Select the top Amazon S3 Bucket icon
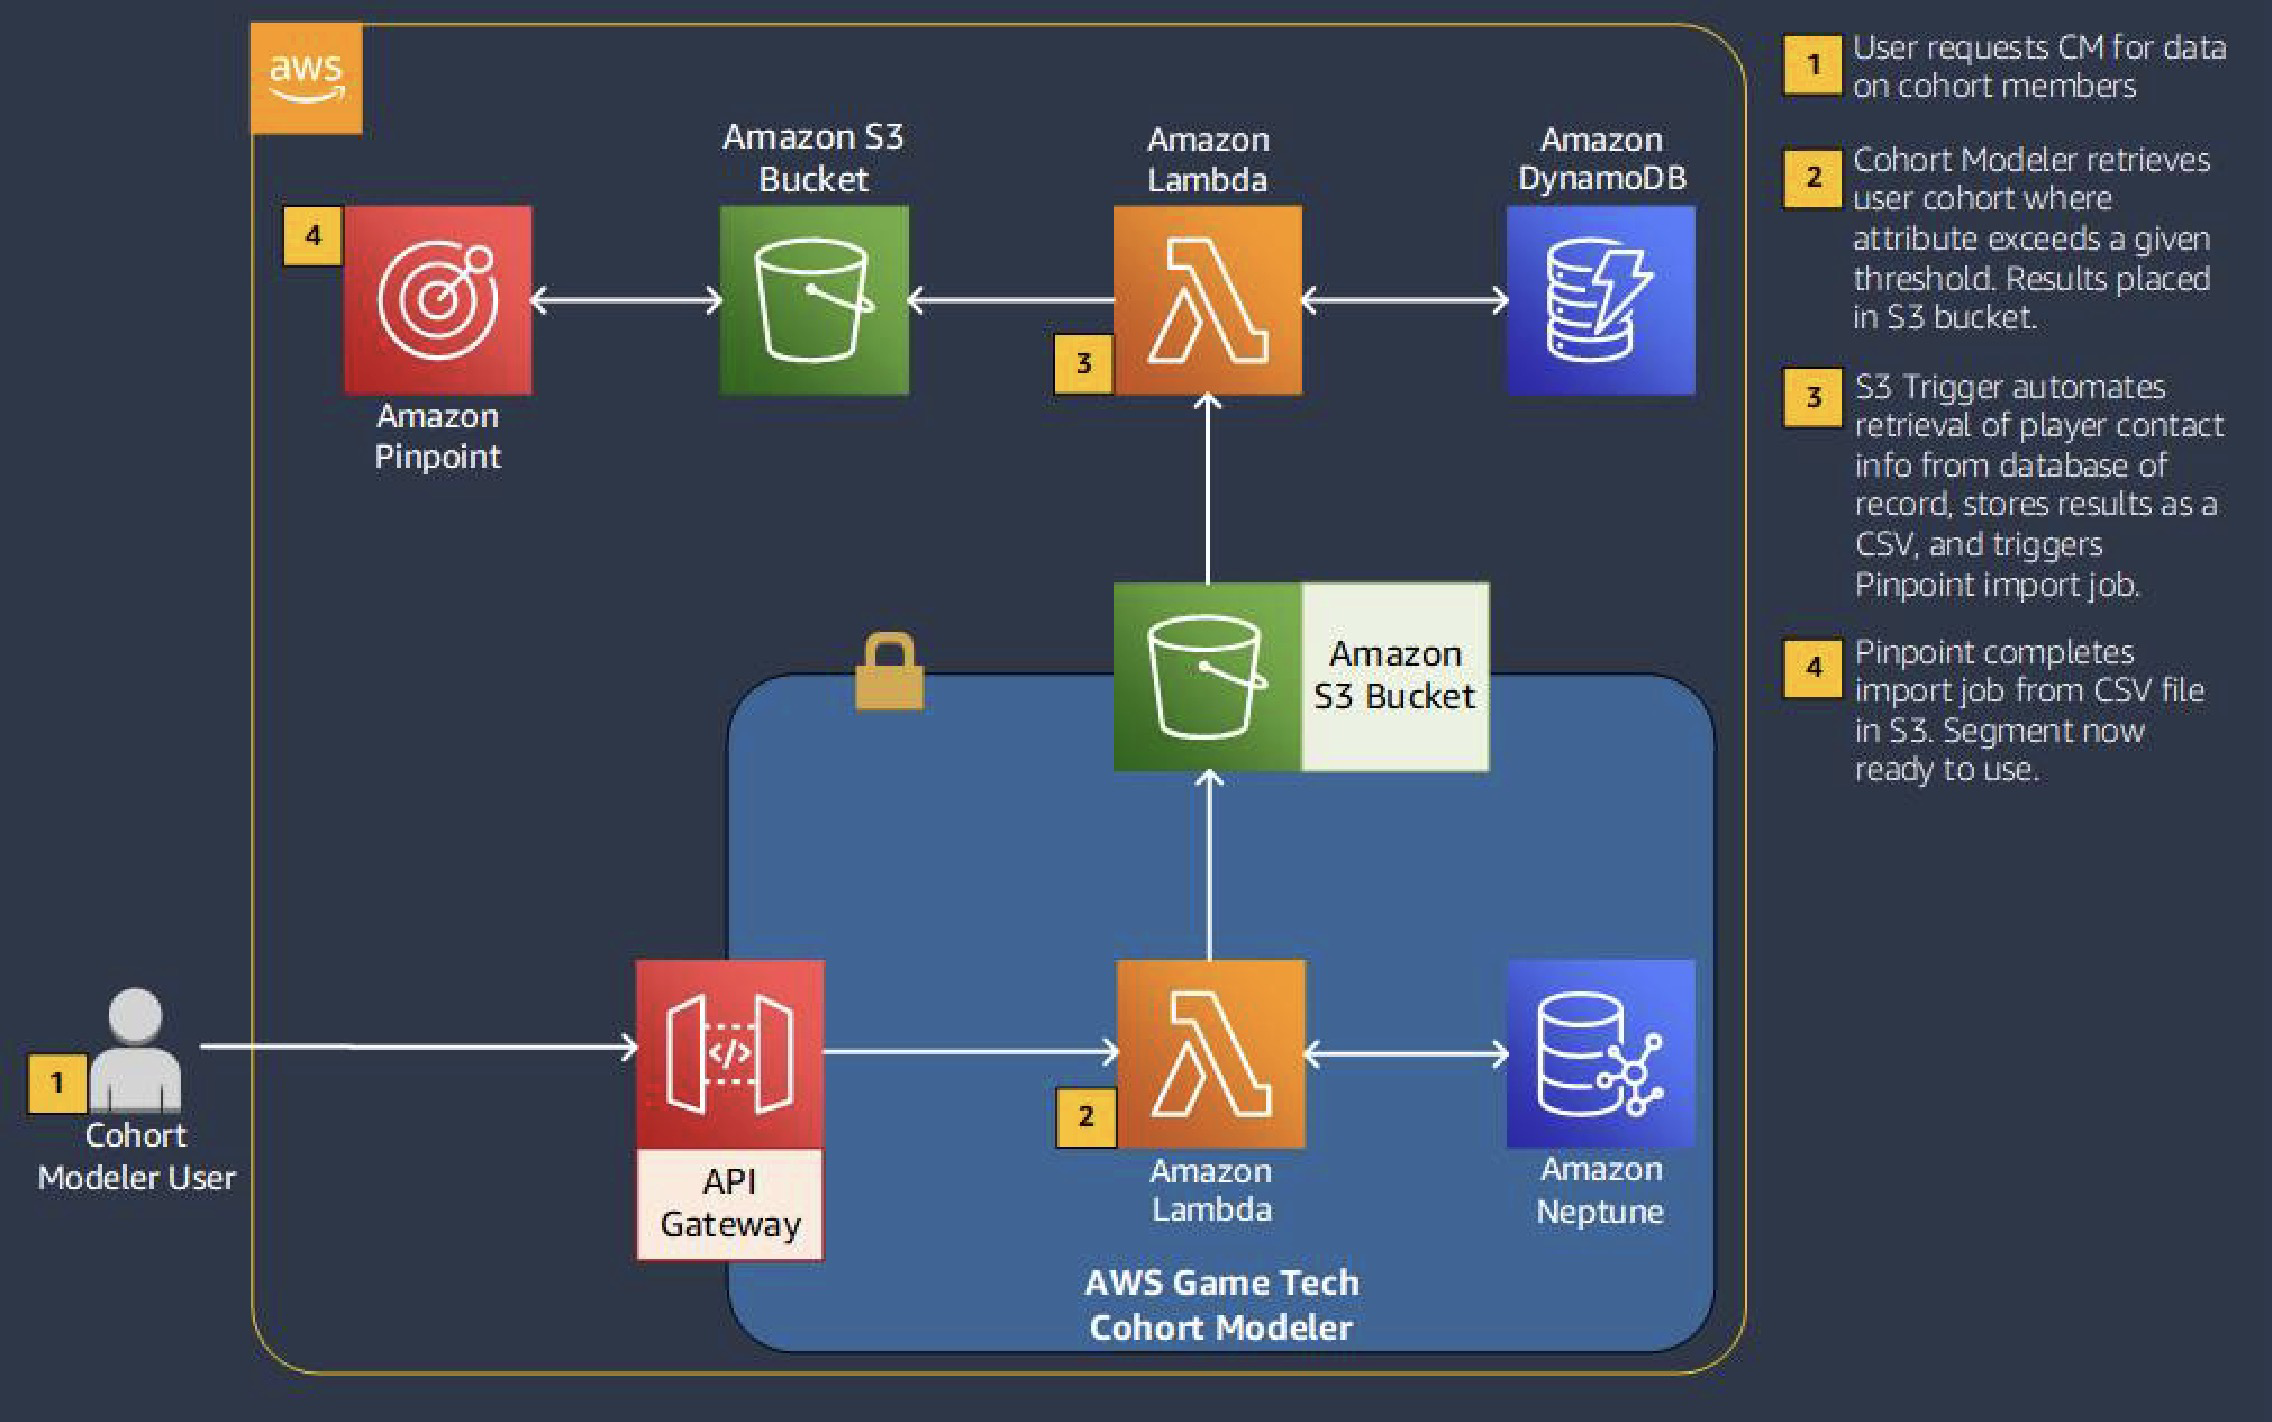Image resolution: width=2272 pixels, height=1422 pixels. click(x=814, y=300)
